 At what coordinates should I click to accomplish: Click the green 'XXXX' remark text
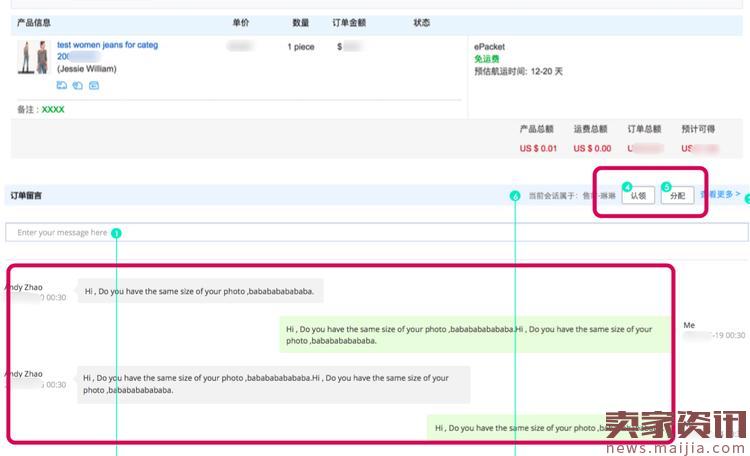[x=53, y=110]
